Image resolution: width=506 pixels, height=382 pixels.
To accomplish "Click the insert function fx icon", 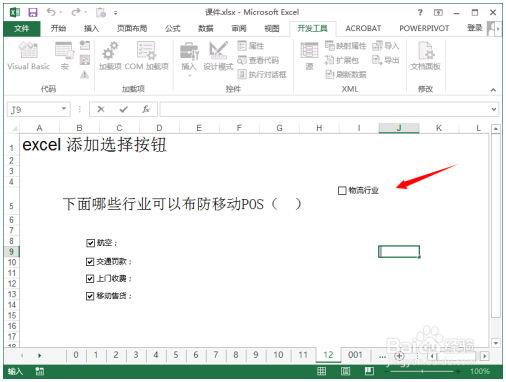I will [x=146, y=109].
